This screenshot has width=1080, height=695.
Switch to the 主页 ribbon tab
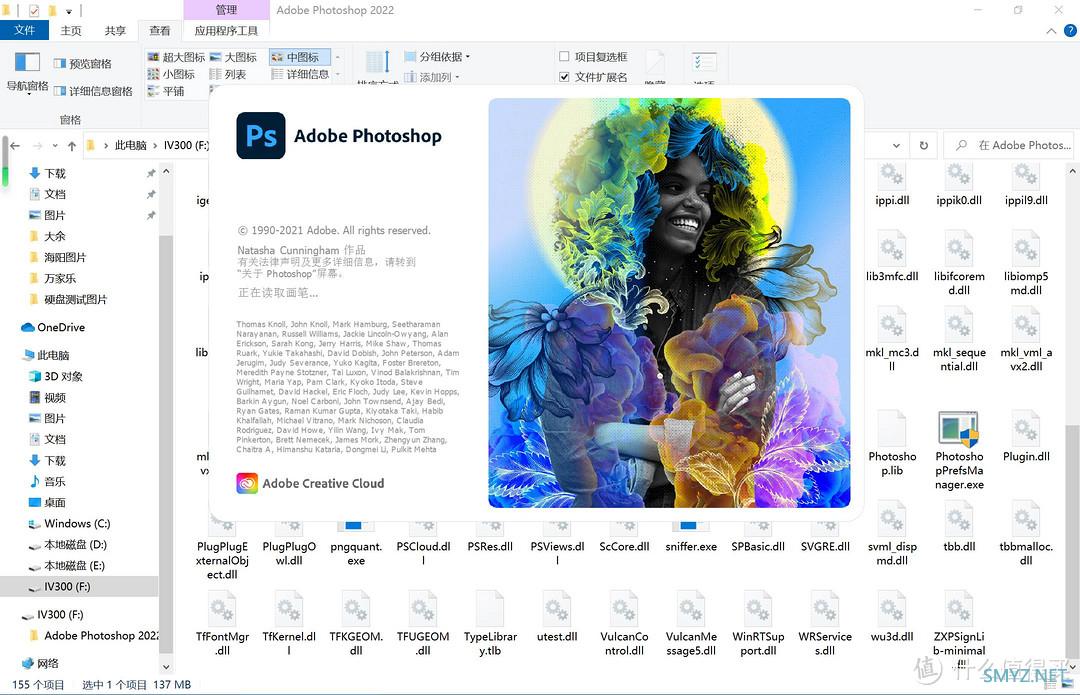click(71, 30)
